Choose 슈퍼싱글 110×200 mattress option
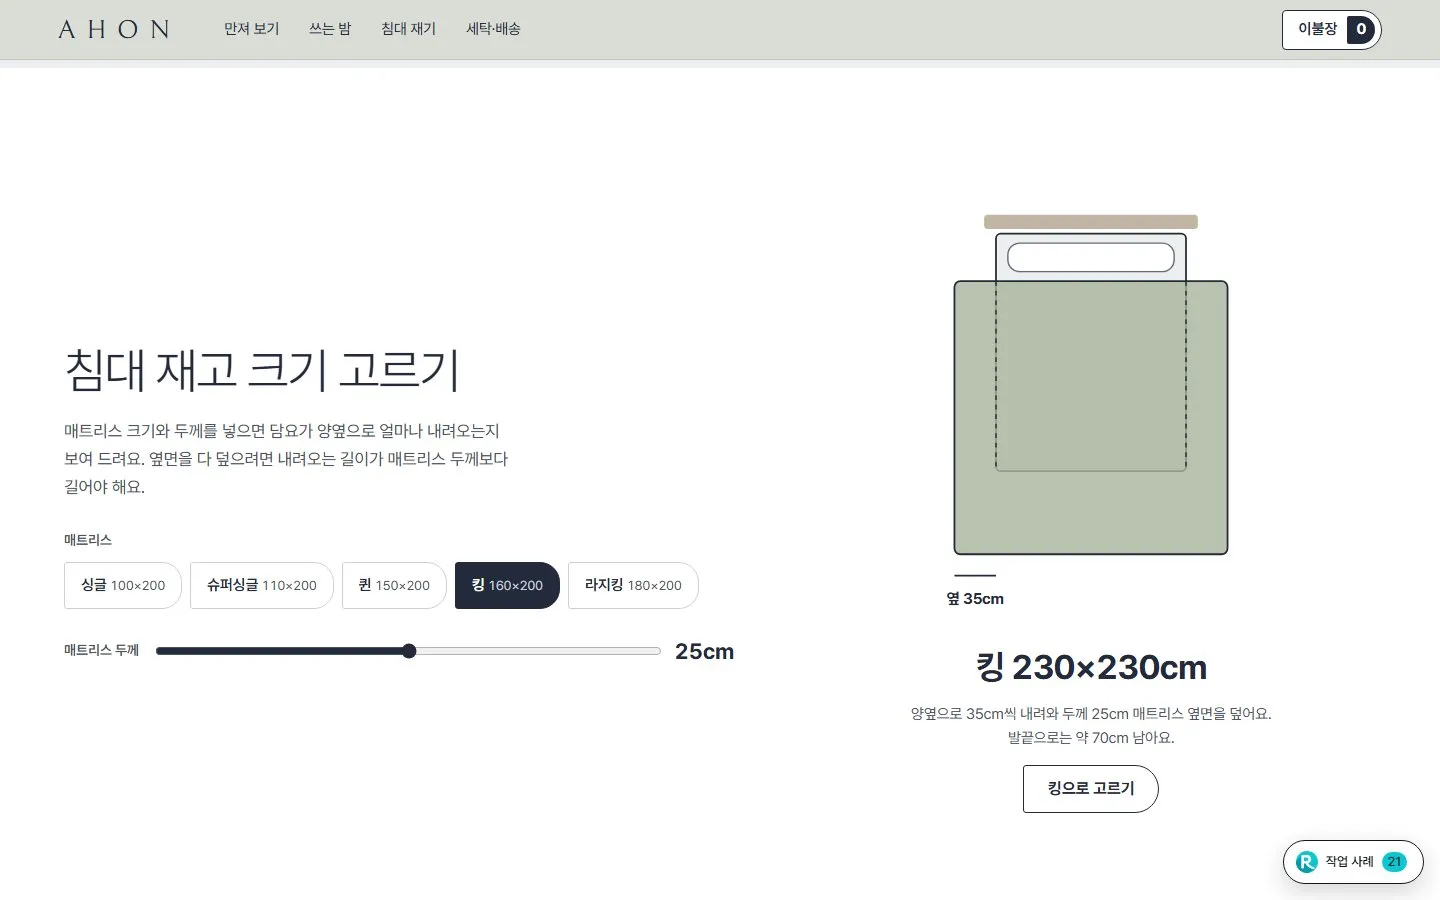 point(262,585)
